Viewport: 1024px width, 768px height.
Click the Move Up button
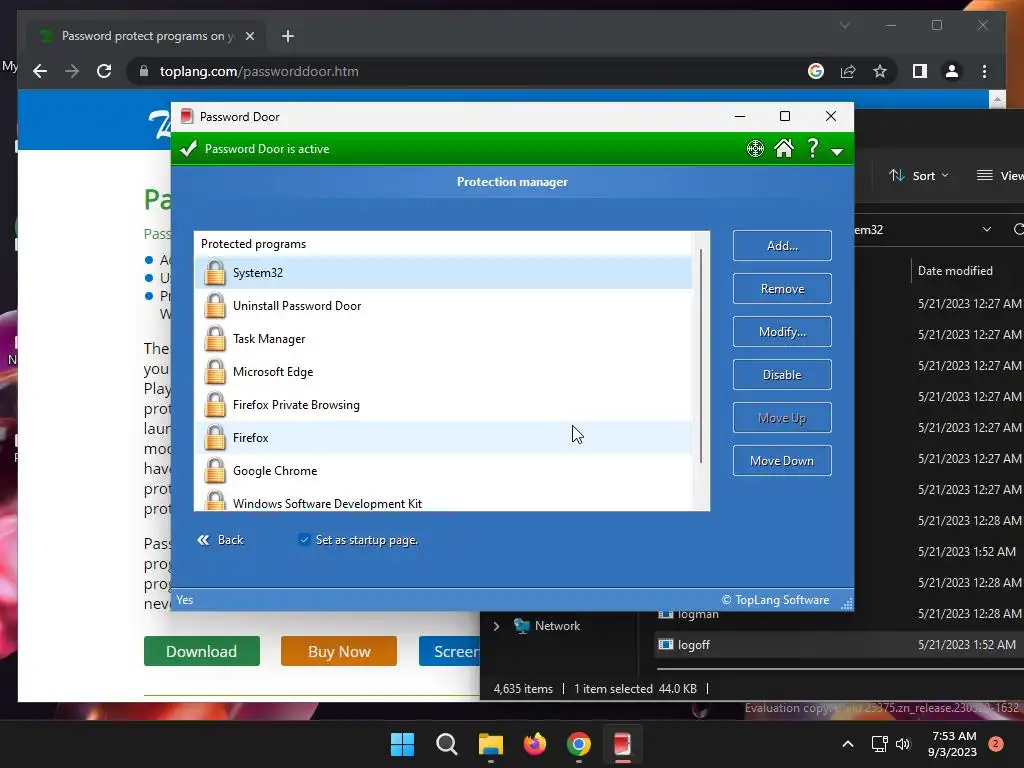782,418
